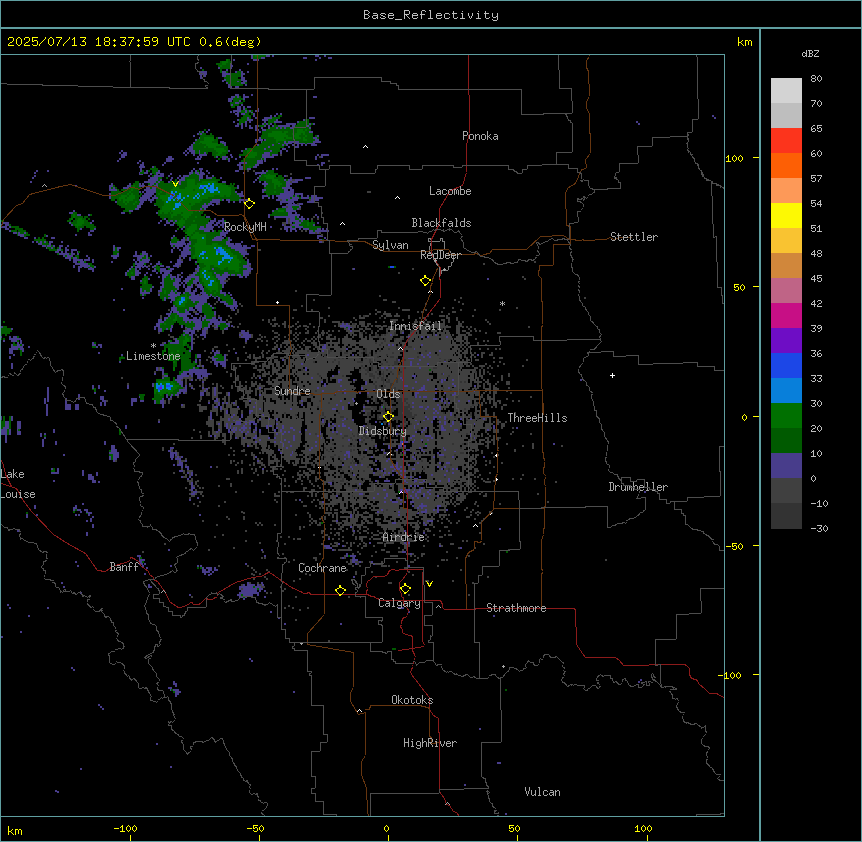Click the asterisk marker above Limestone label

(x=153, y=346)
